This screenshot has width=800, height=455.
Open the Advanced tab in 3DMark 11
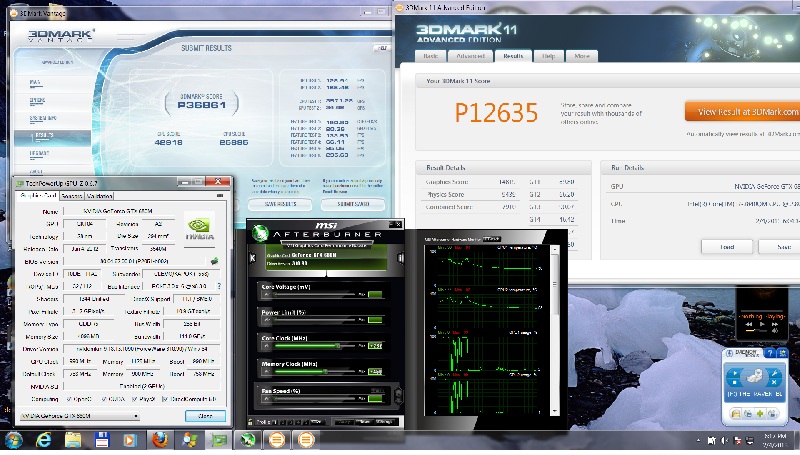pos(470,56)
